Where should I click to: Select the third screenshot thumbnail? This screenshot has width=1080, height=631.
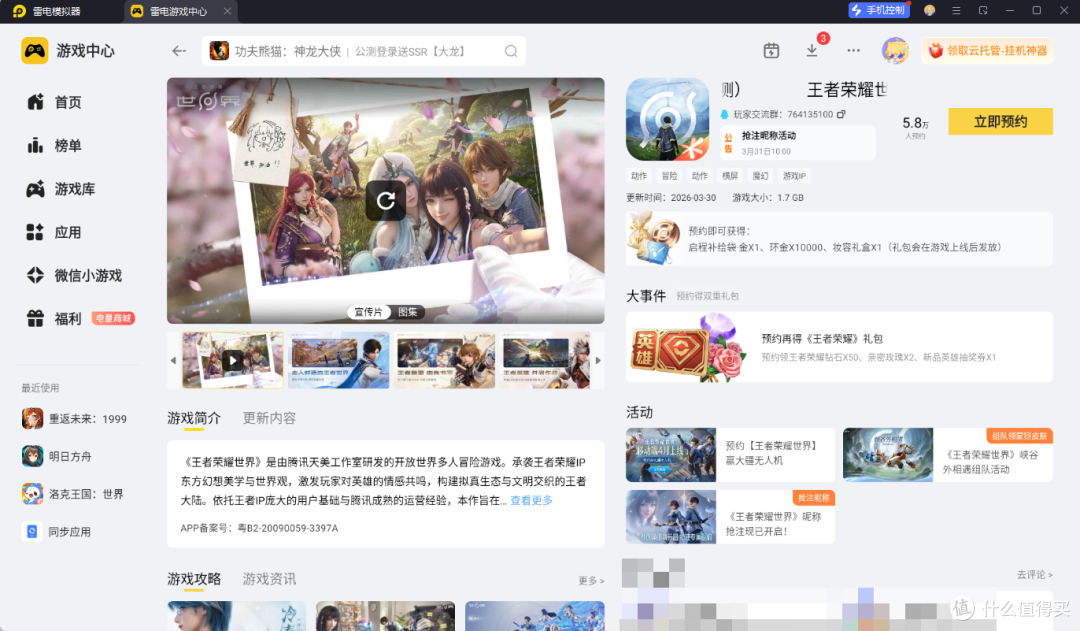[x=445, y=360]
